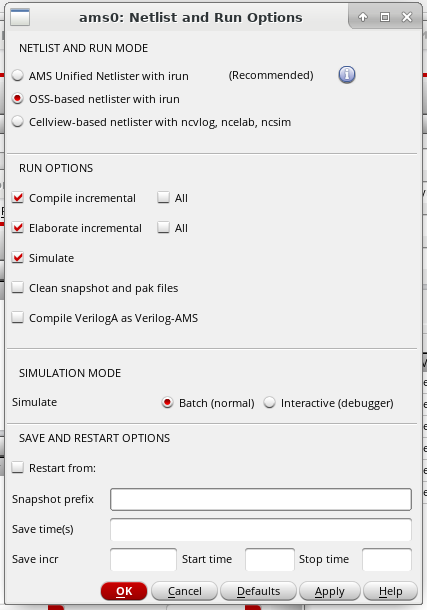Open the window menu icon in the title bar

tap(20, 17)
